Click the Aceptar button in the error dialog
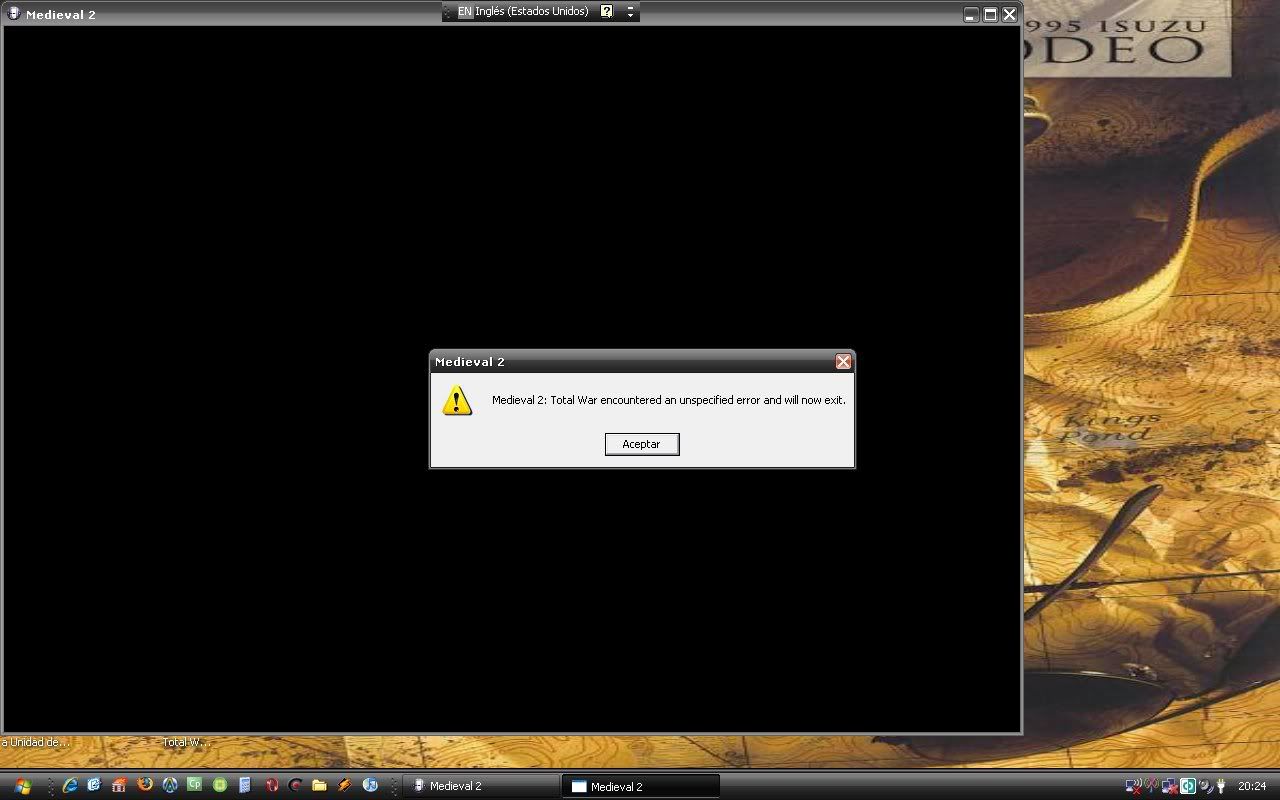Viewport: 1280px width, 800px height. [641, 444]
